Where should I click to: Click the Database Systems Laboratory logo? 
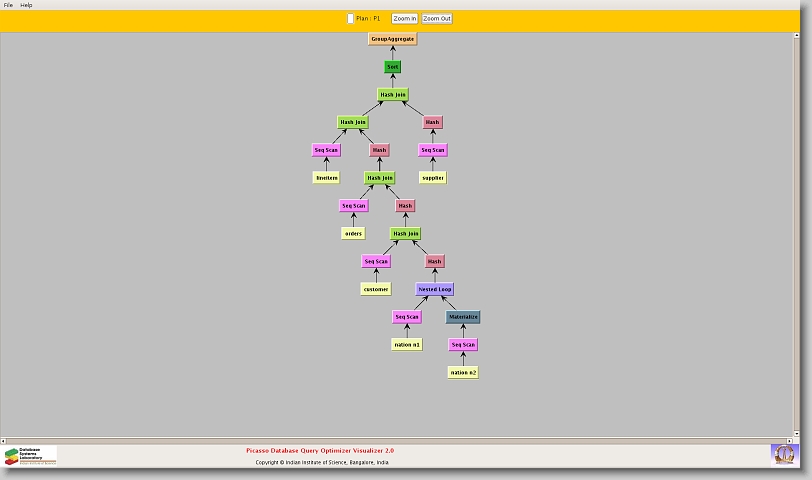(x=30, y=456)
